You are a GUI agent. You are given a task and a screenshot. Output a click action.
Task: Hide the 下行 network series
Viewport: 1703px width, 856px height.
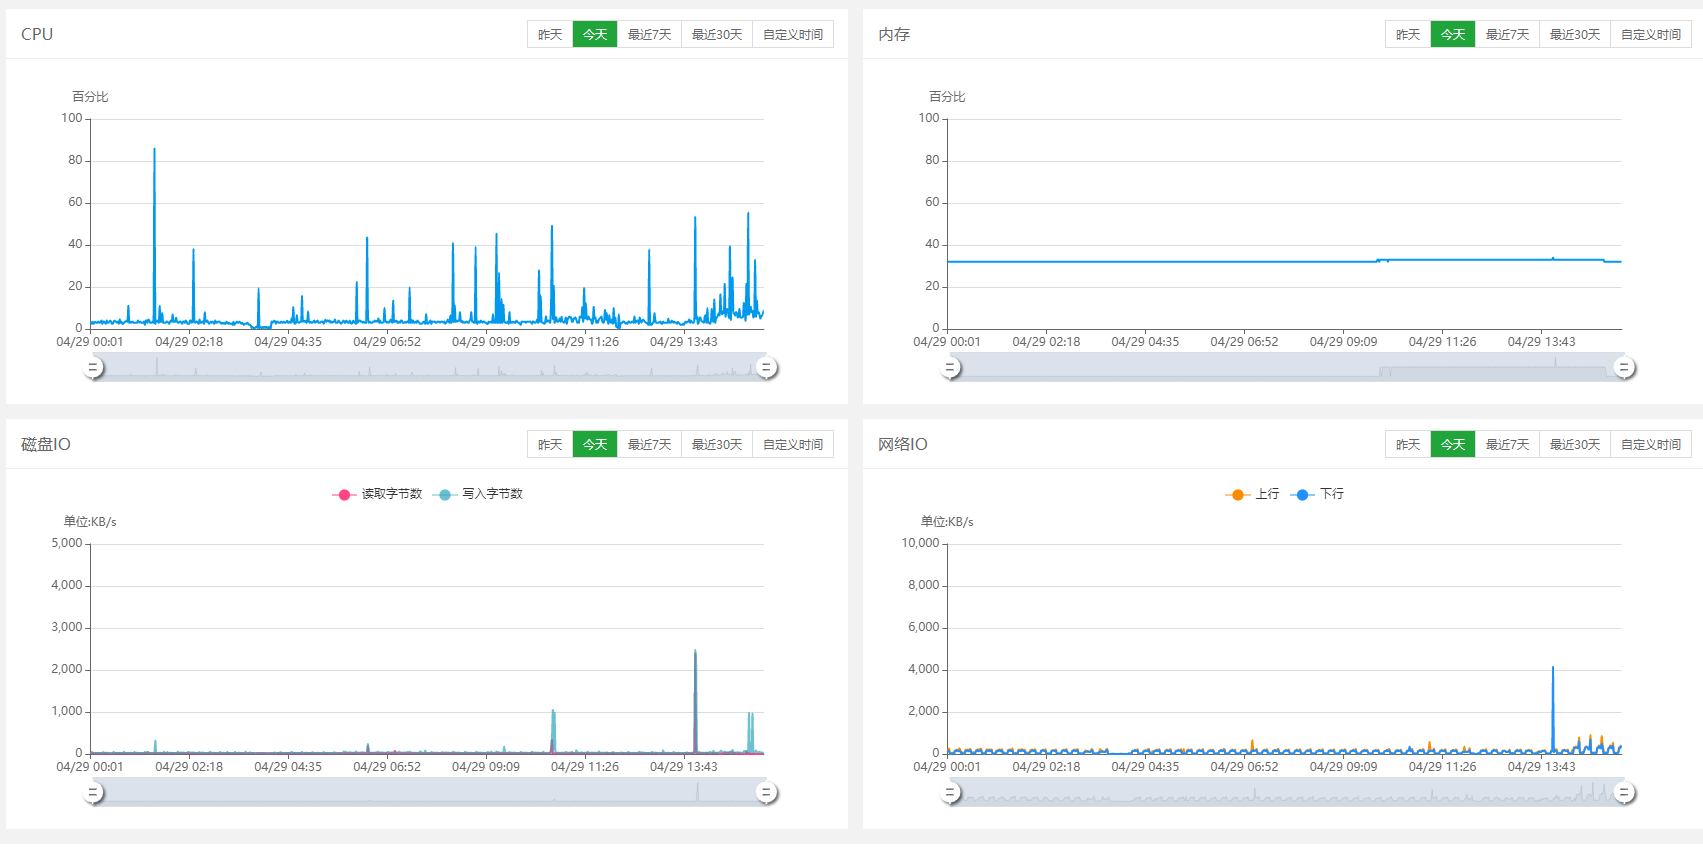[1318, 494]
